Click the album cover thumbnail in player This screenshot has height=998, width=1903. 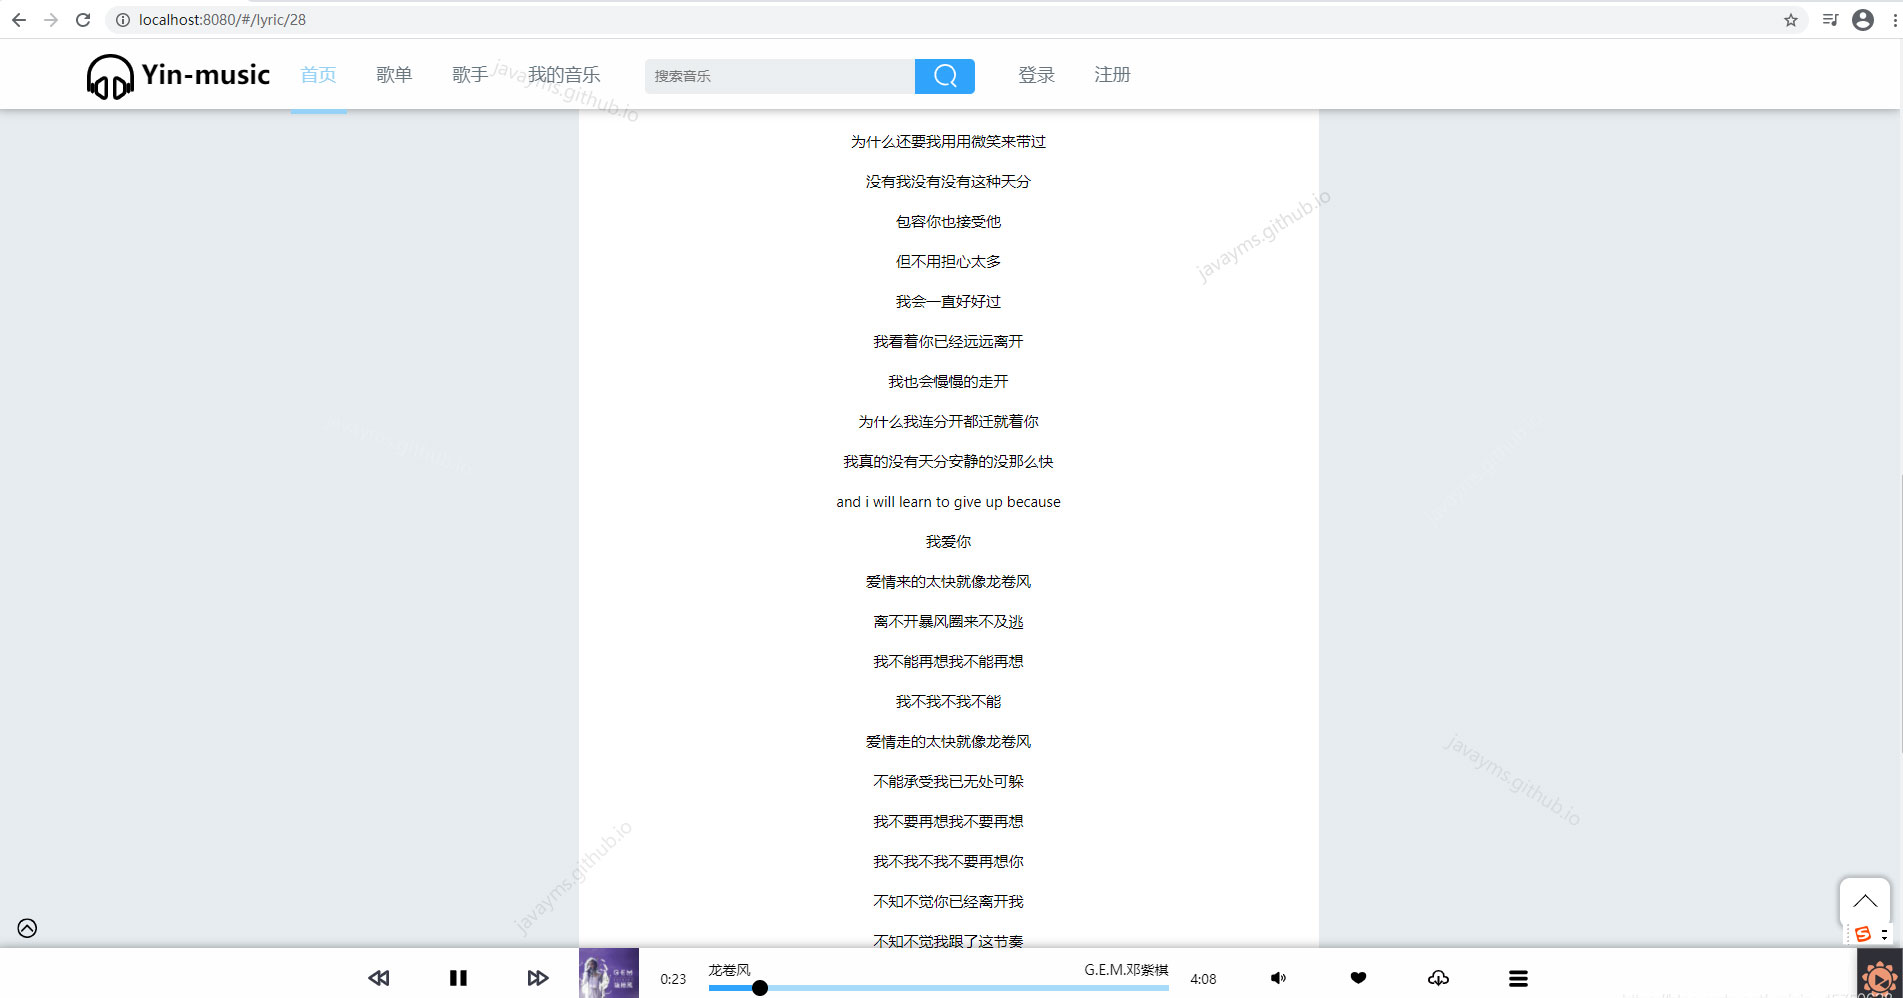[608, 973]
